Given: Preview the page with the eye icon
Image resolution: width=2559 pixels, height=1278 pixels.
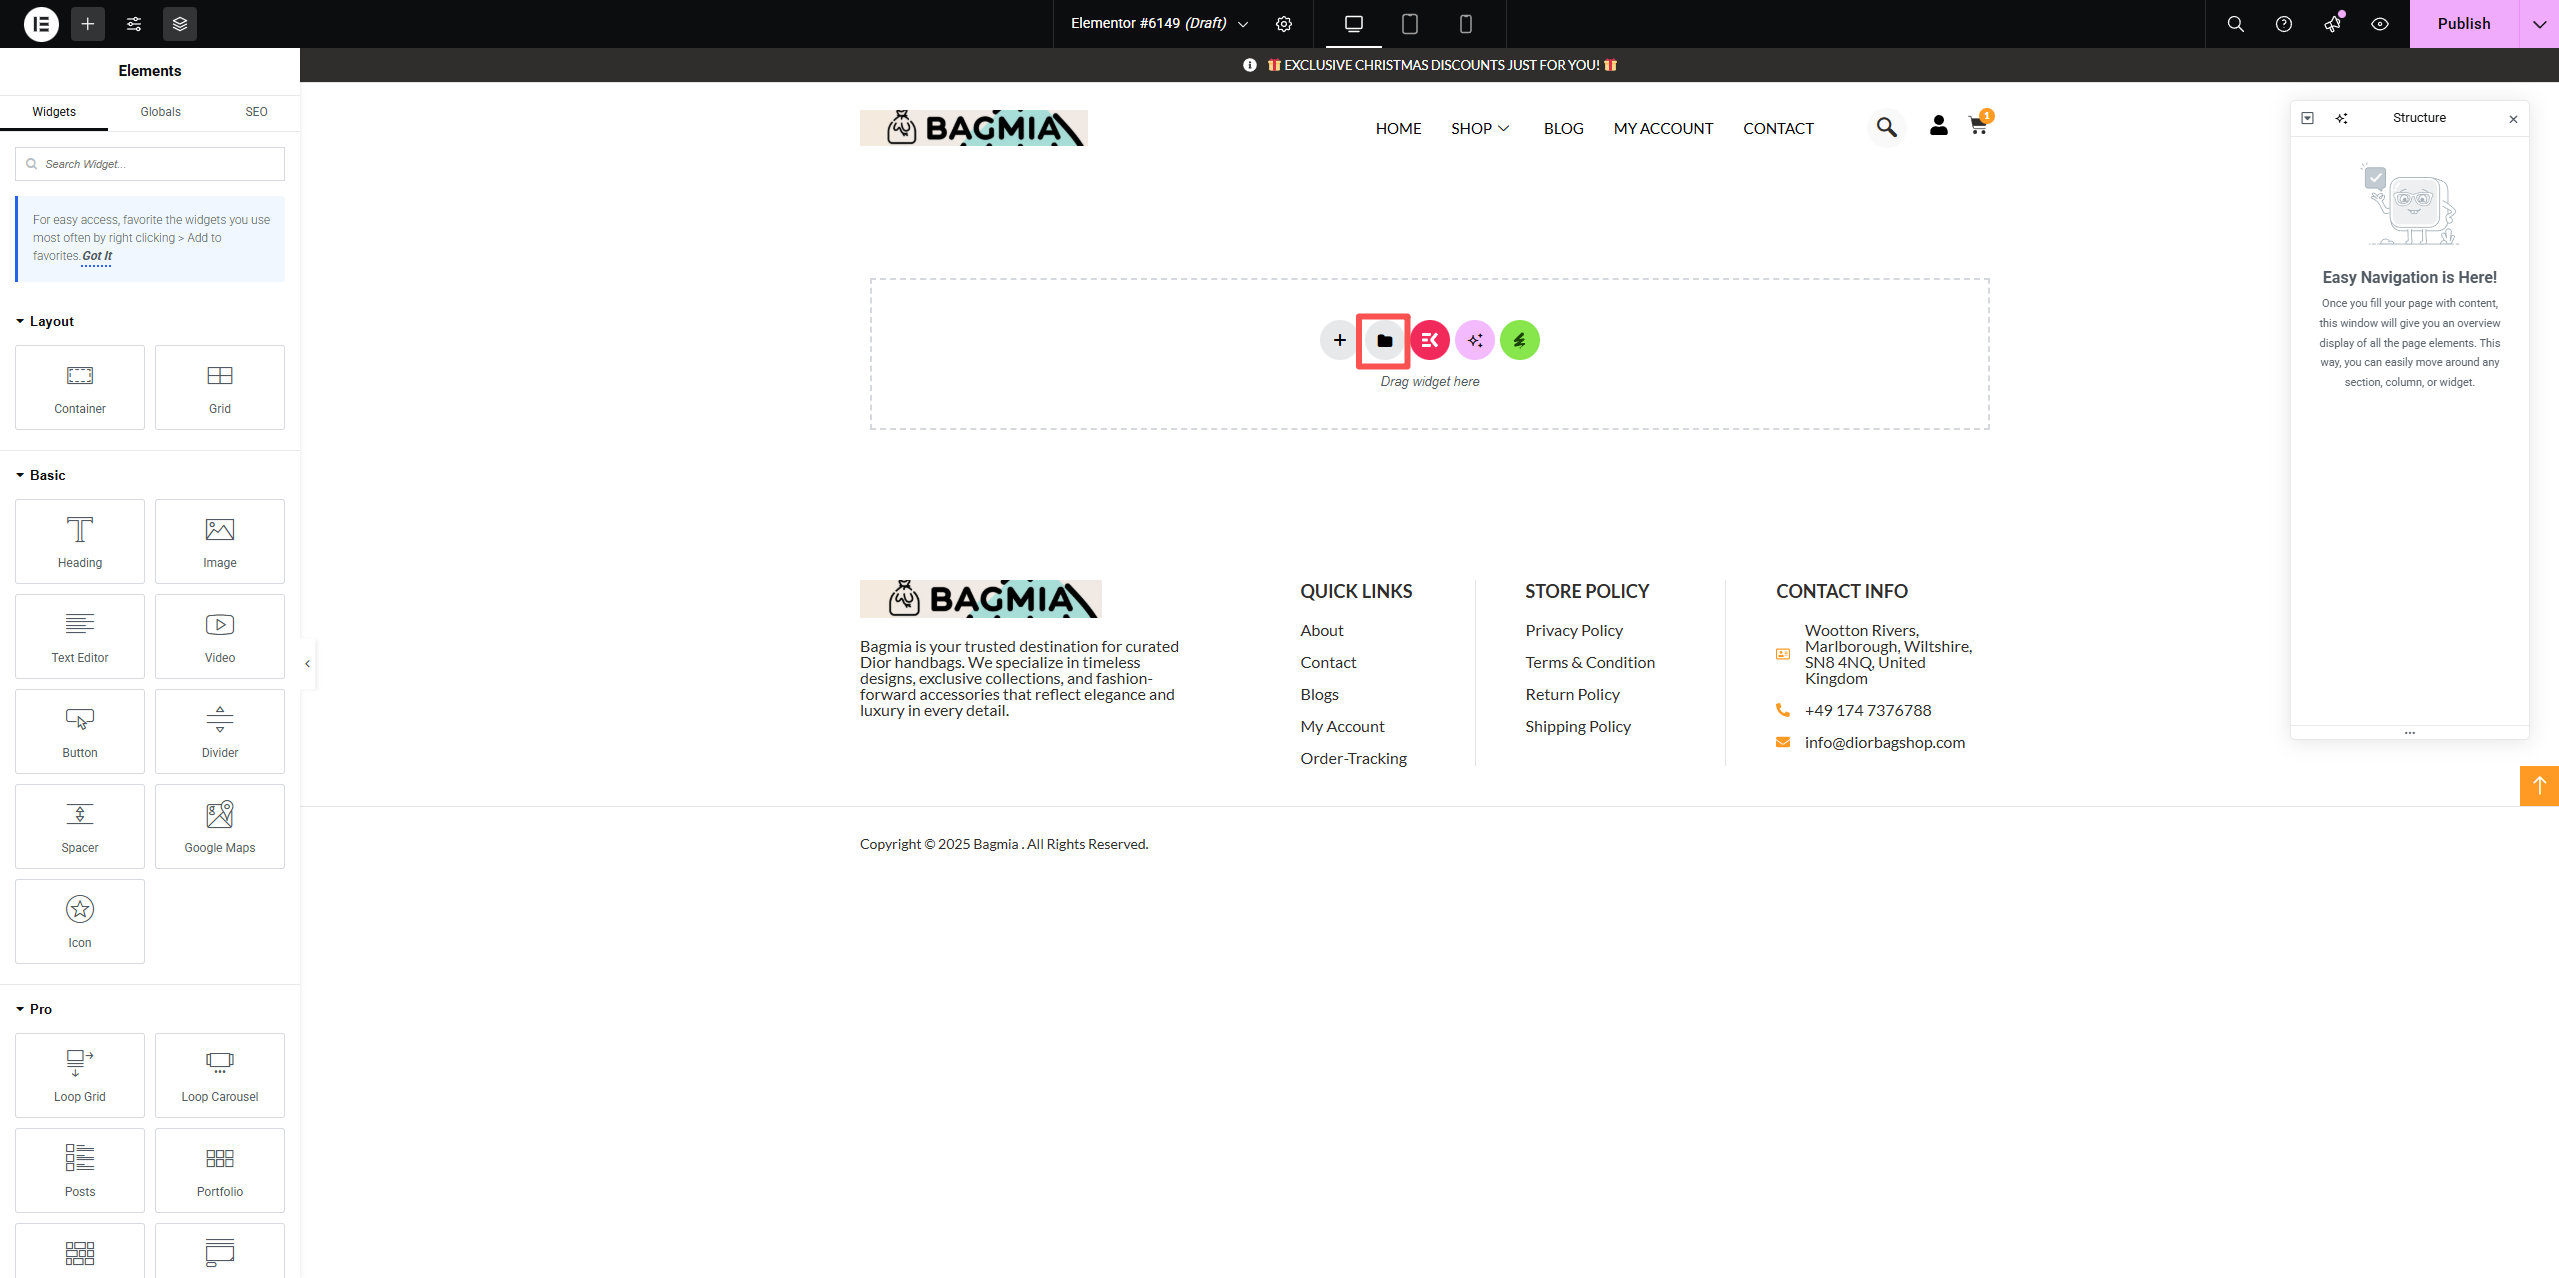Looking at the screenshot, I should coord(2379,24).
